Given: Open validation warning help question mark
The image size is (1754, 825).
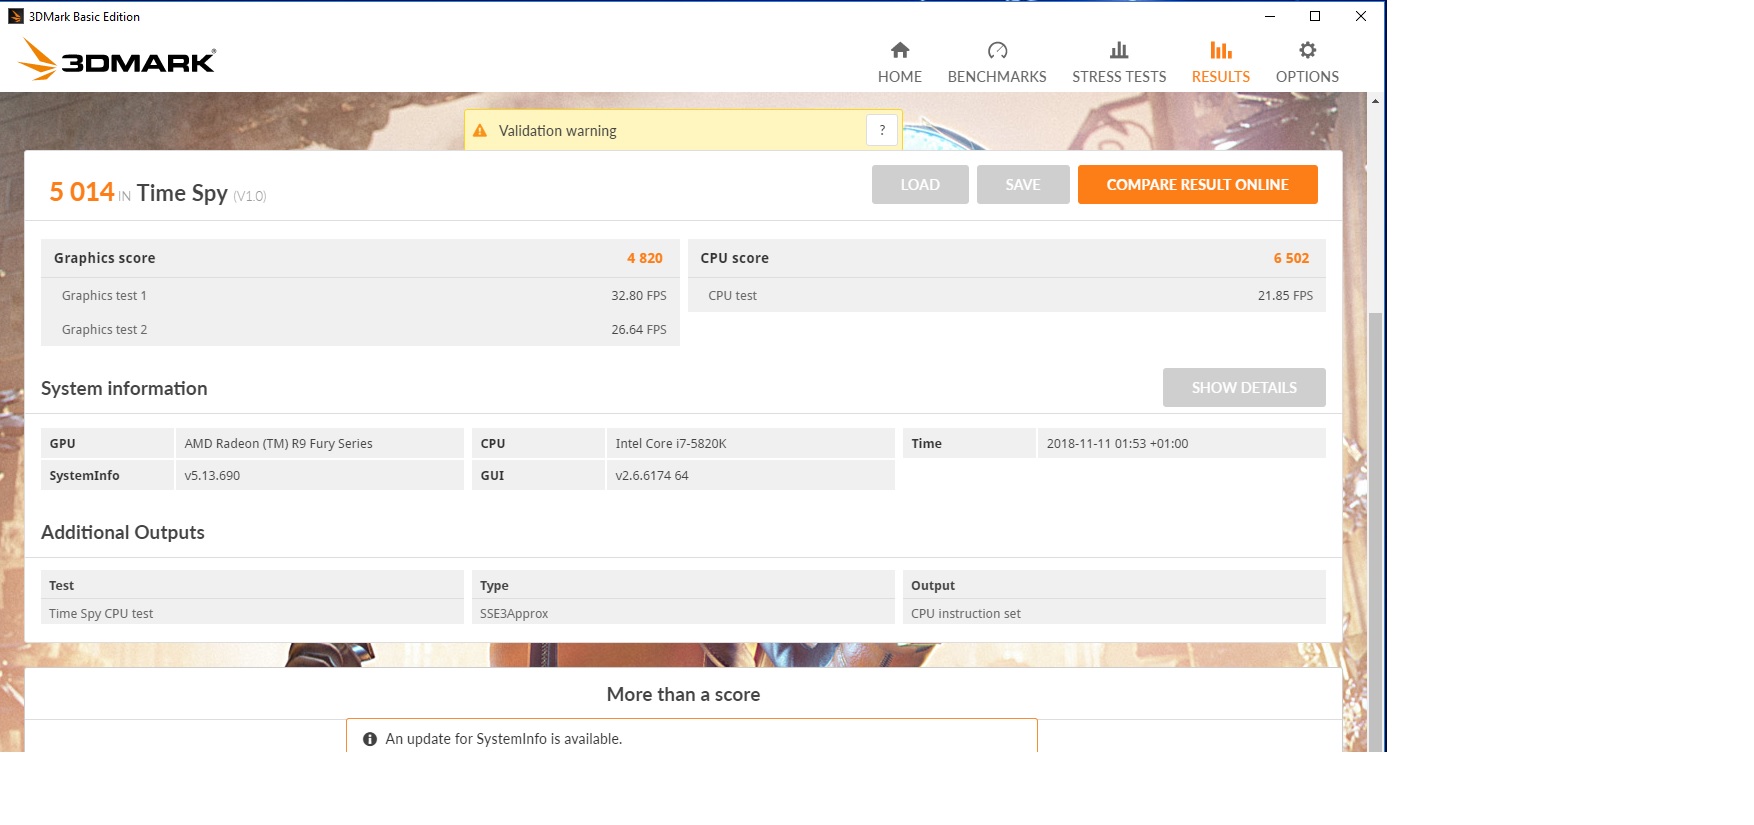Looking at the screenshot, I should pos(882,130).
